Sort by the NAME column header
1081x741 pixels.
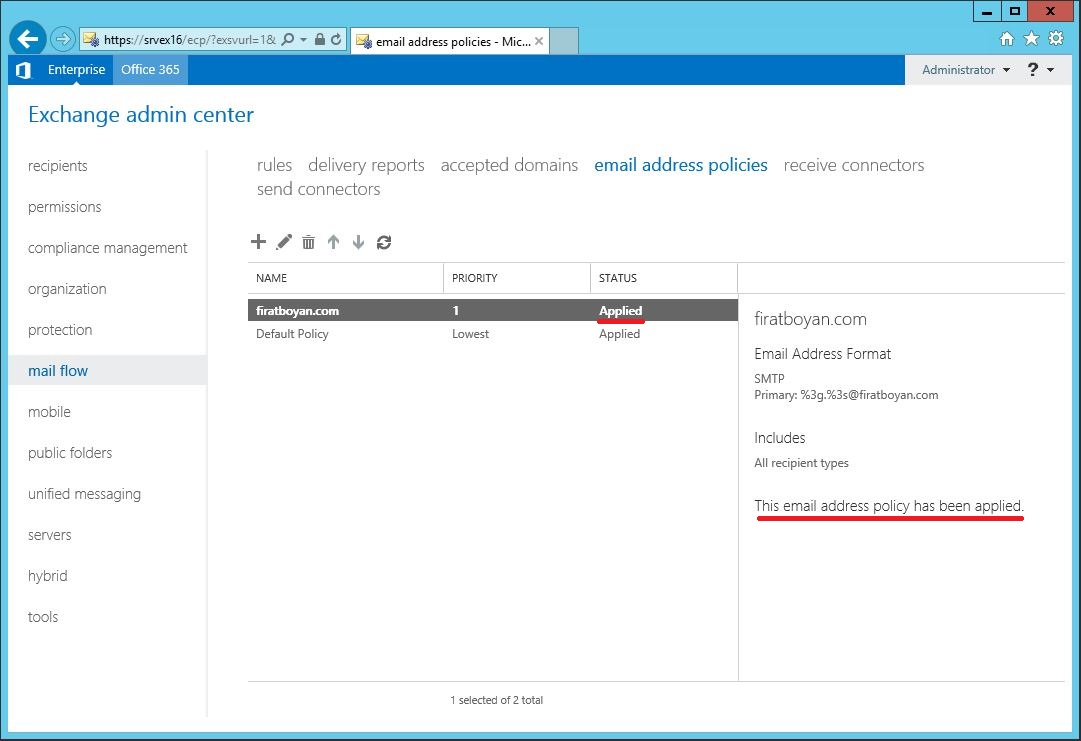pyautogui.click(x=345, y=278)
